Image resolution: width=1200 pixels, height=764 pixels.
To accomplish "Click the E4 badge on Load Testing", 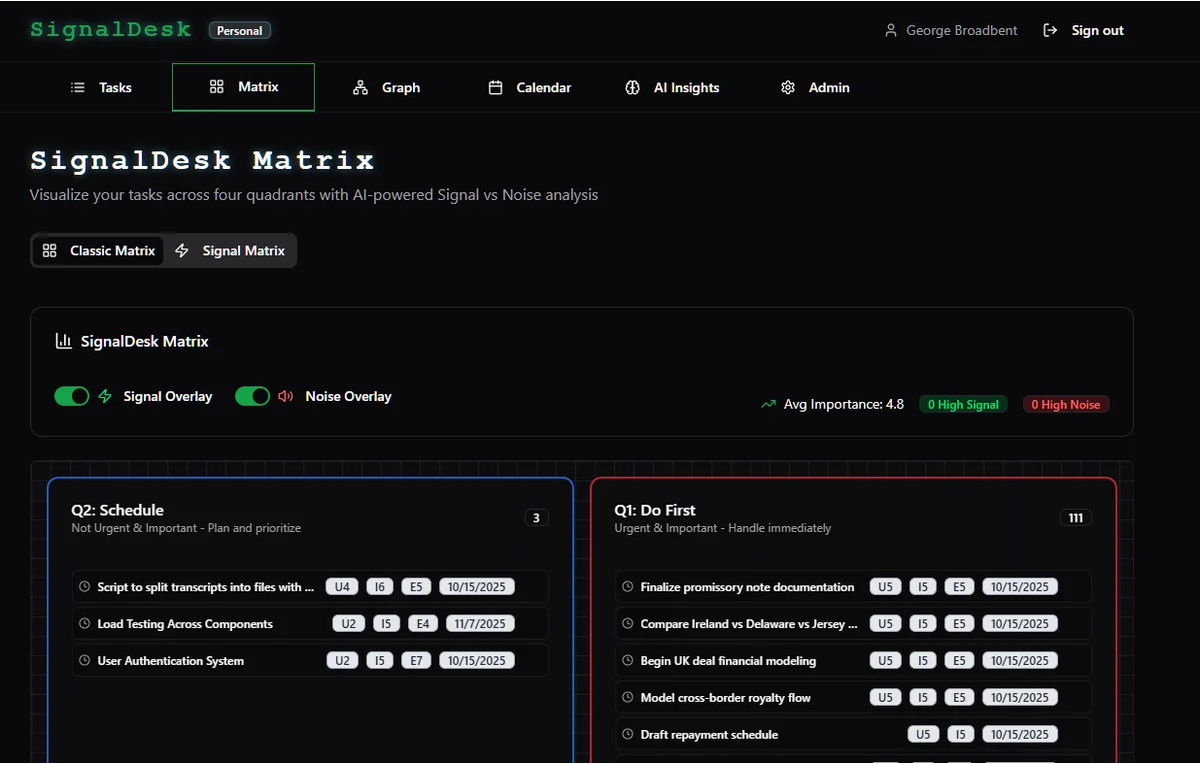I will pos(423,624).
